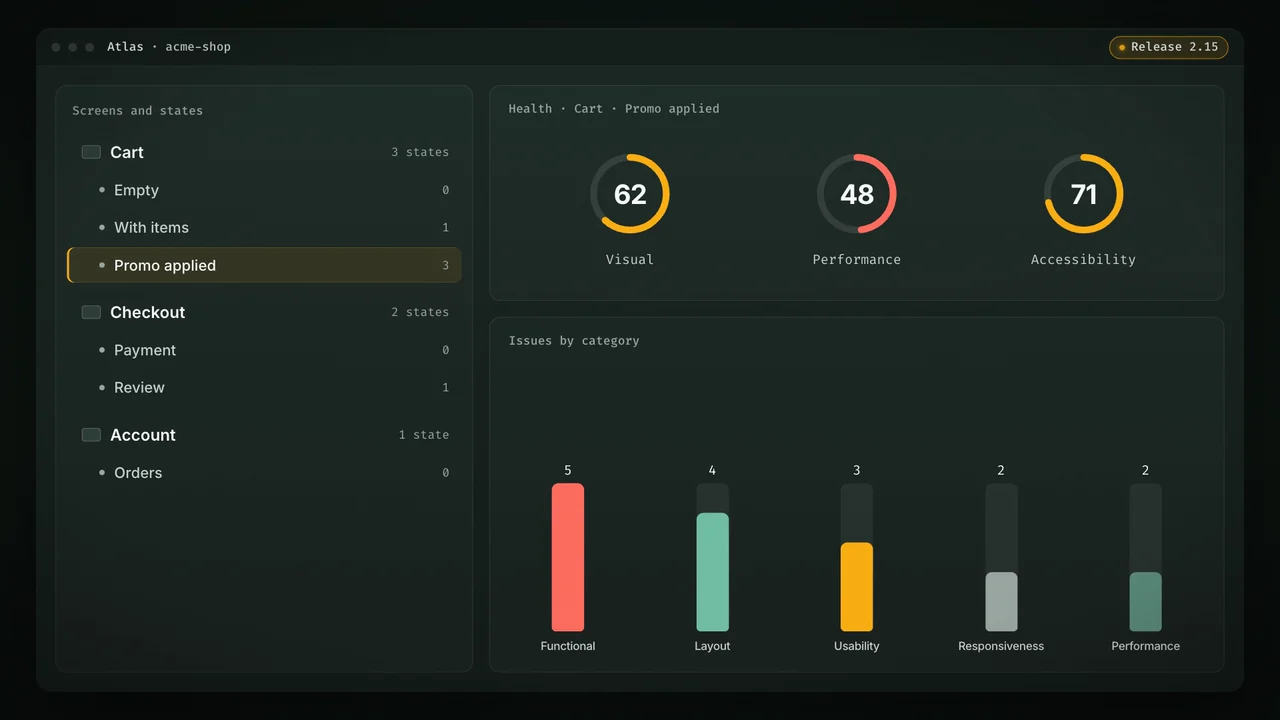Click the 'Health · Cart · Promo applied' breadcrumb
Screen dimensions: 1280x720
tap(614, 108)
